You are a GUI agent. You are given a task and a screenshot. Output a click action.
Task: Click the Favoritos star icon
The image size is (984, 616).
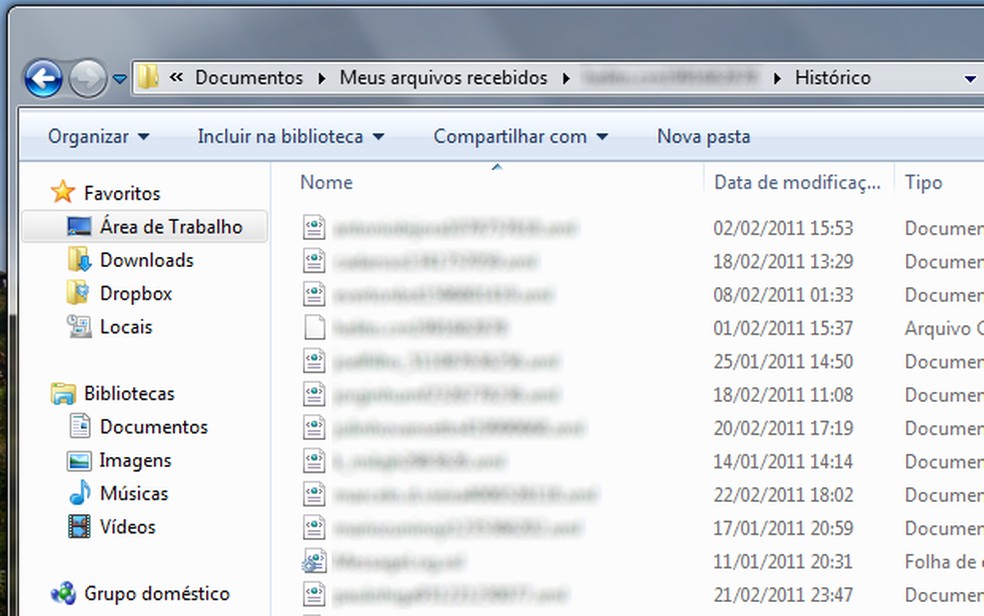click(x=63, y=192)
